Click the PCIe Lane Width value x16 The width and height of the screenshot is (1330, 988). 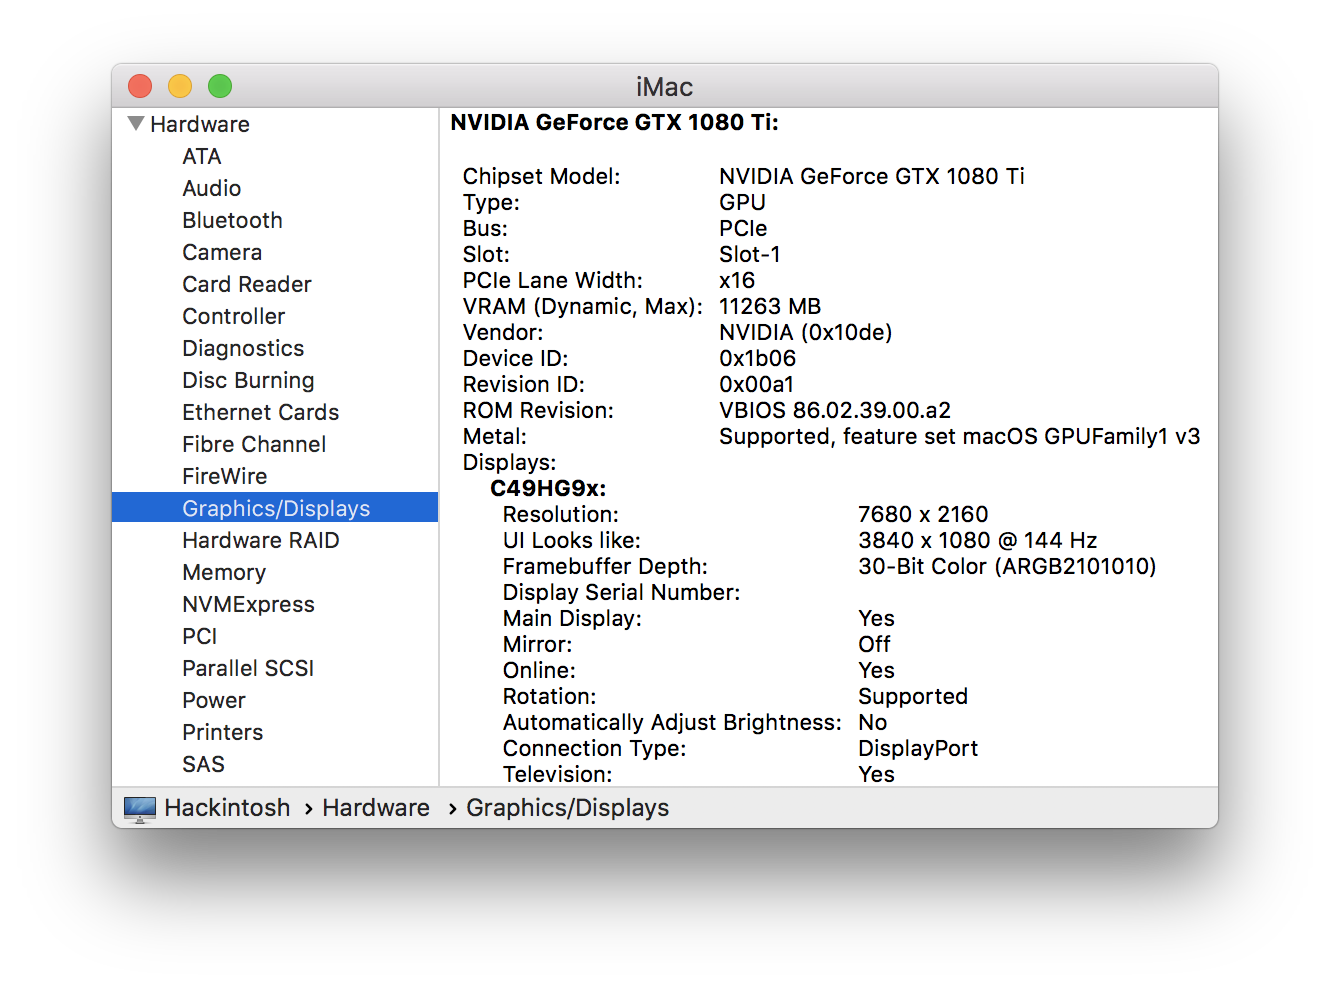coord(737,280)
